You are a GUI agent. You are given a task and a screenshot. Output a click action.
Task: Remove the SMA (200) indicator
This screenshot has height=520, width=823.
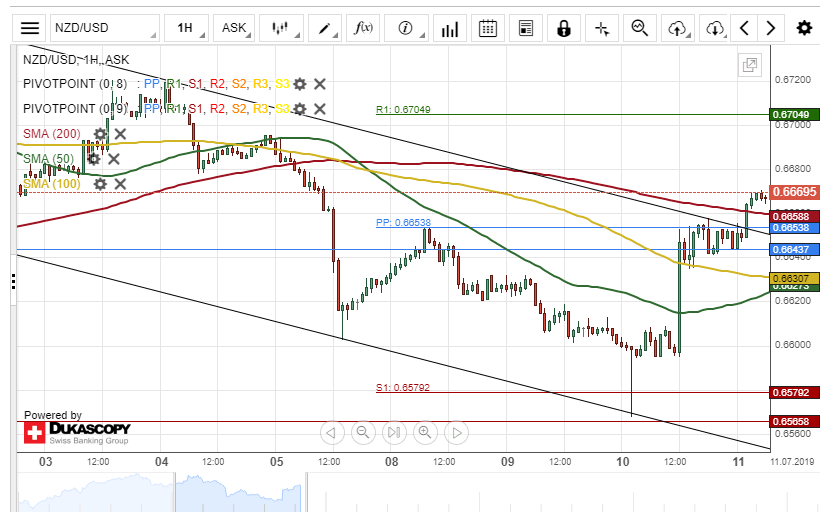point(120,134)
